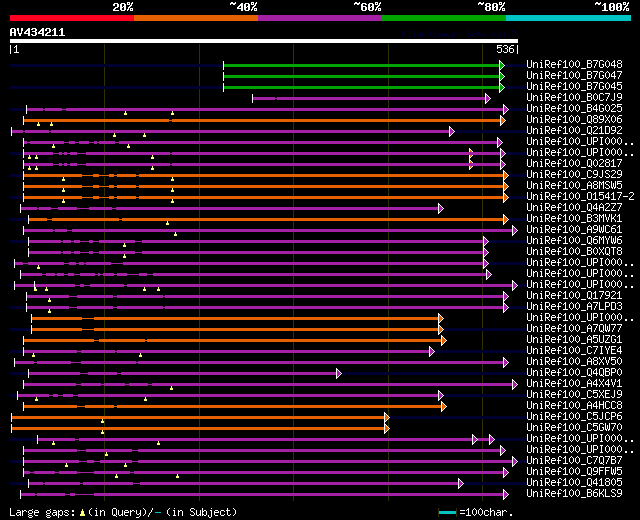
Task: Select the UniRef100_B6KLS9 label
Action: point(574,494)
